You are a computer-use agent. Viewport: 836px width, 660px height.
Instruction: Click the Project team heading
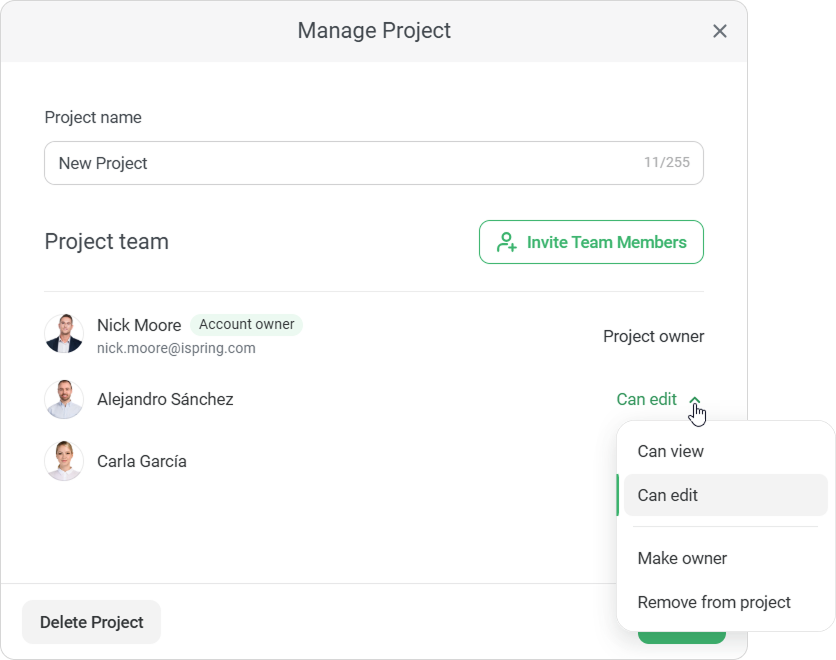click(107, 242)
